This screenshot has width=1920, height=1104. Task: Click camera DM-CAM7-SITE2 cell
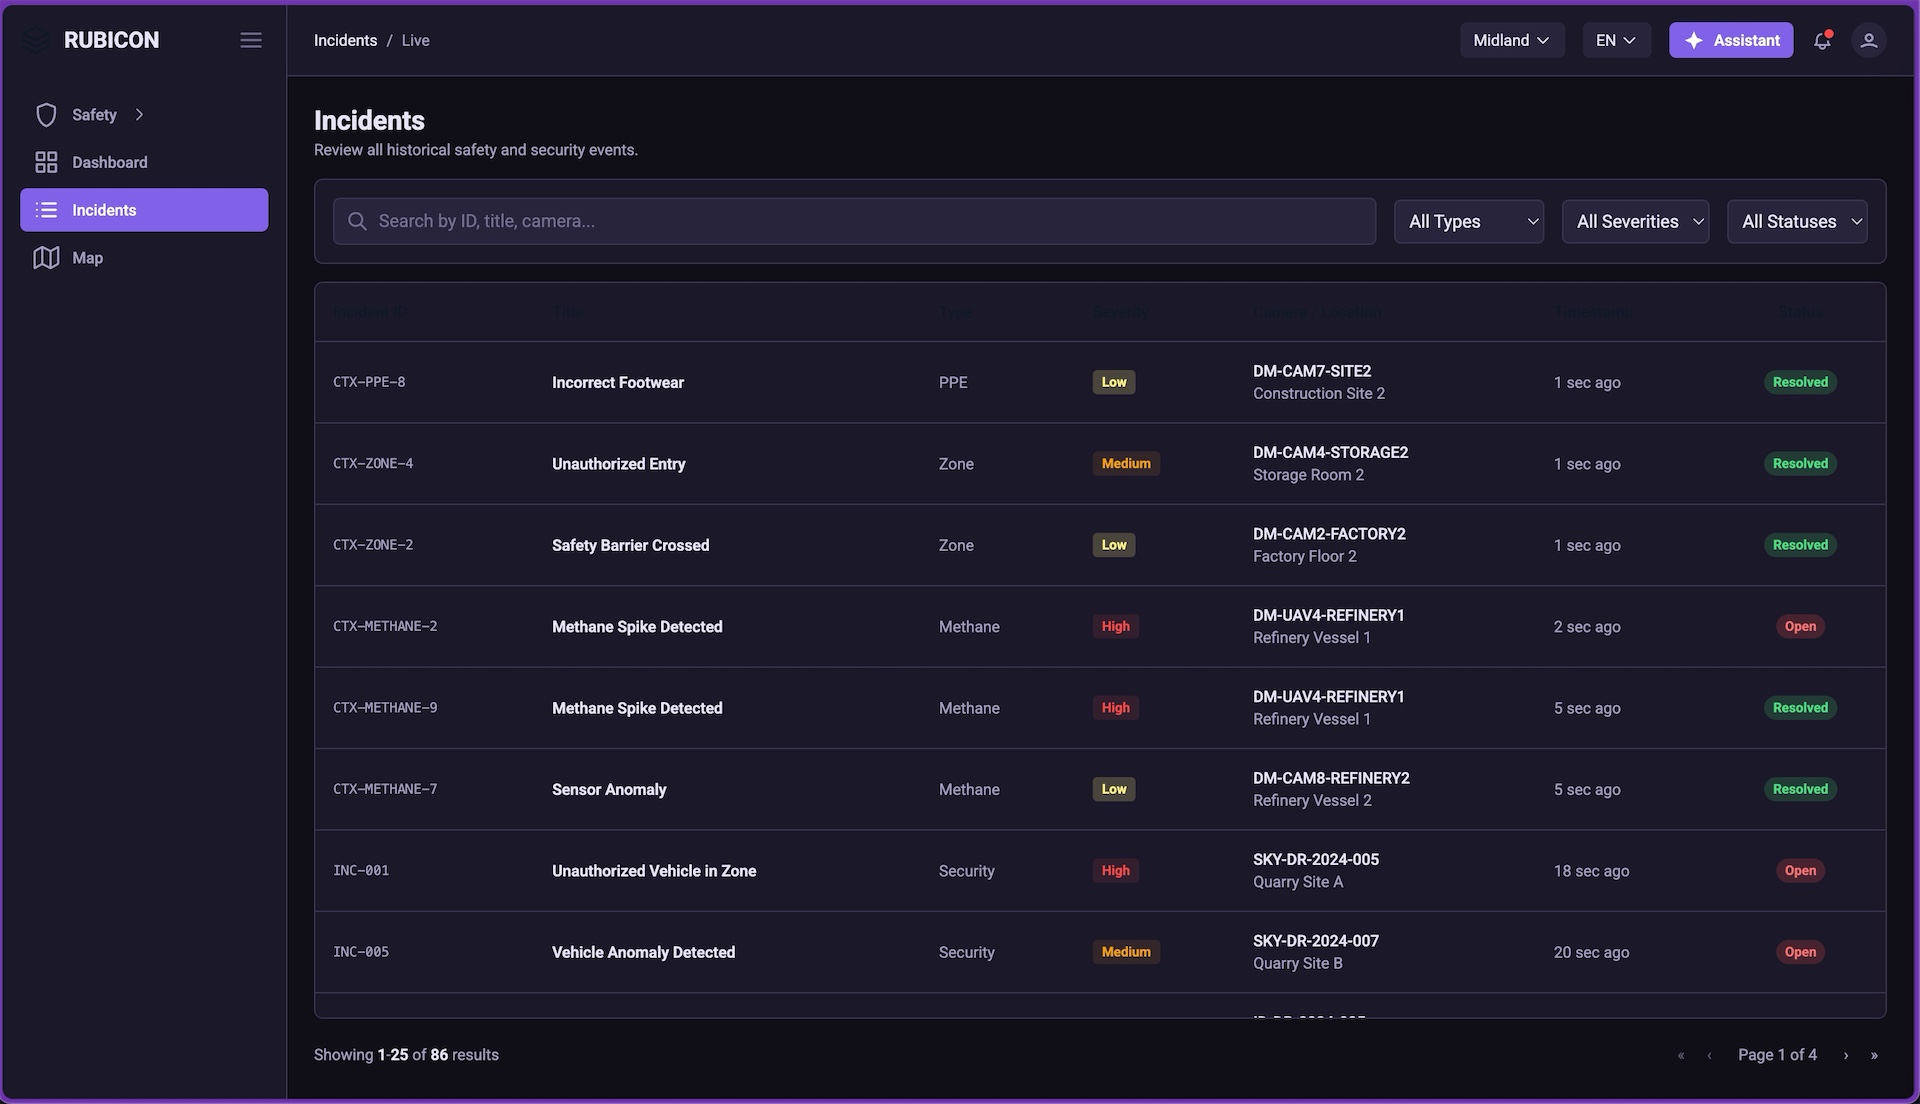tap(1319, 382)
